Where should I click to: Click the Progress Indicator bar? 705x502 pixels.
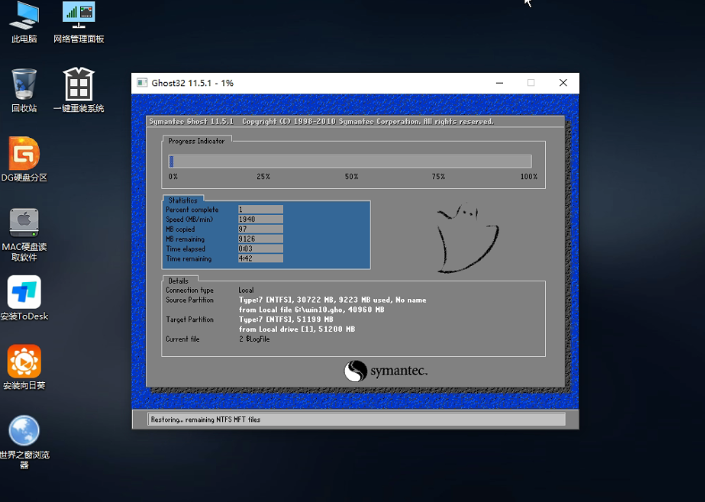[350, 161]
